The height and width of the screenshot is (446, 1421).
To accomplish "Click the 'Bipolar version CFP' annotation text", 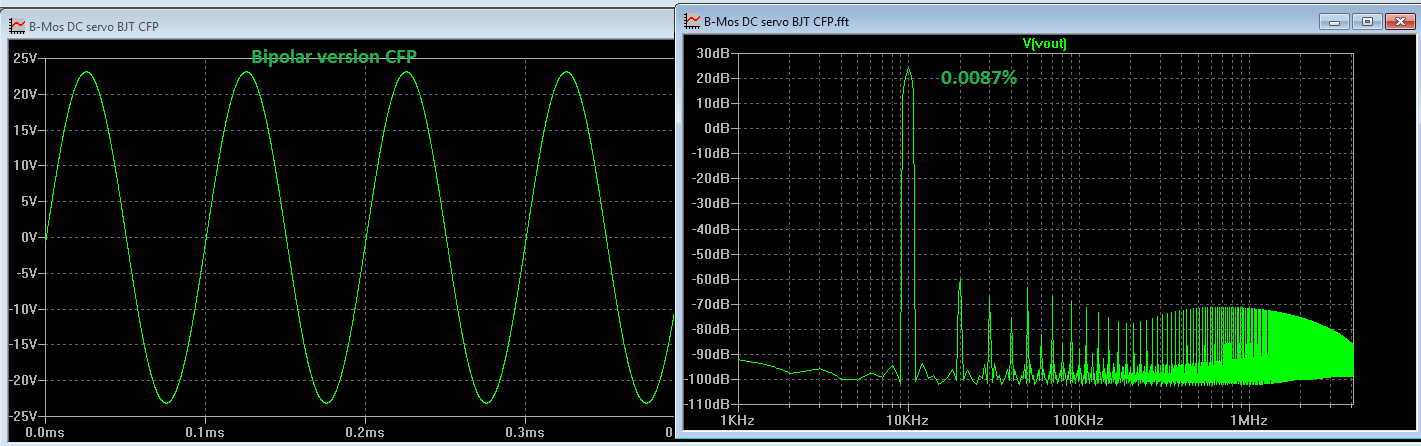I will point(333,57).
